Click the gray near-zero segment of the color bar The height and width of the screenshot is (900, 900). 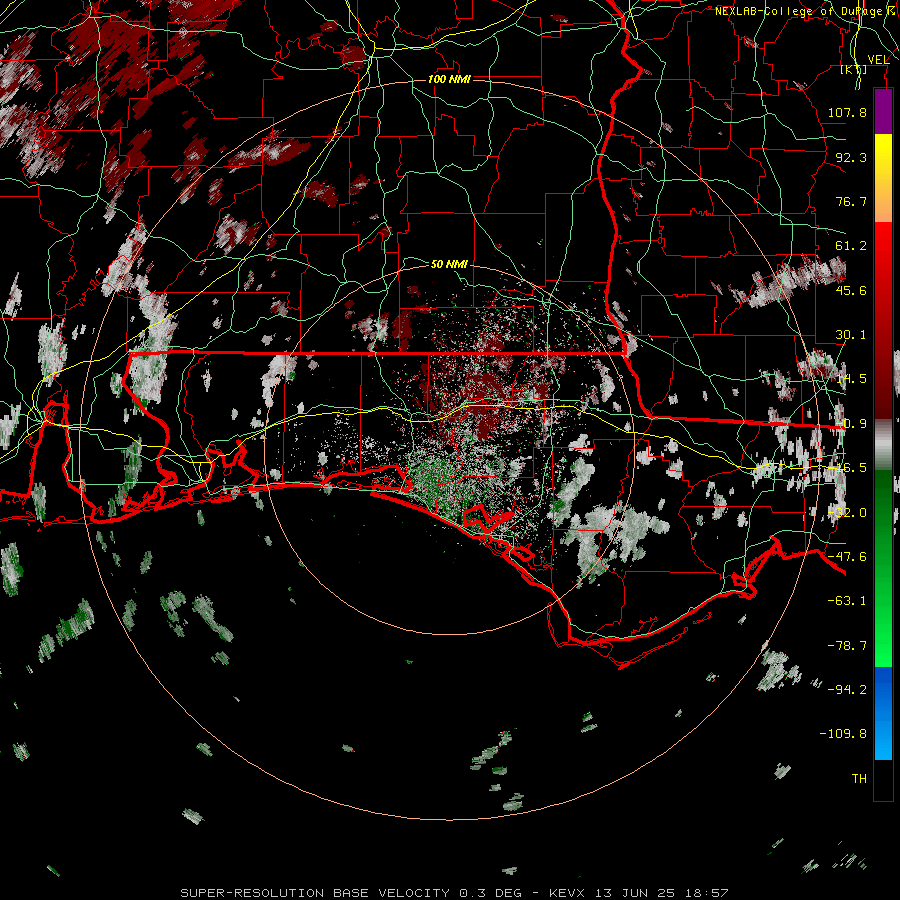883,445
